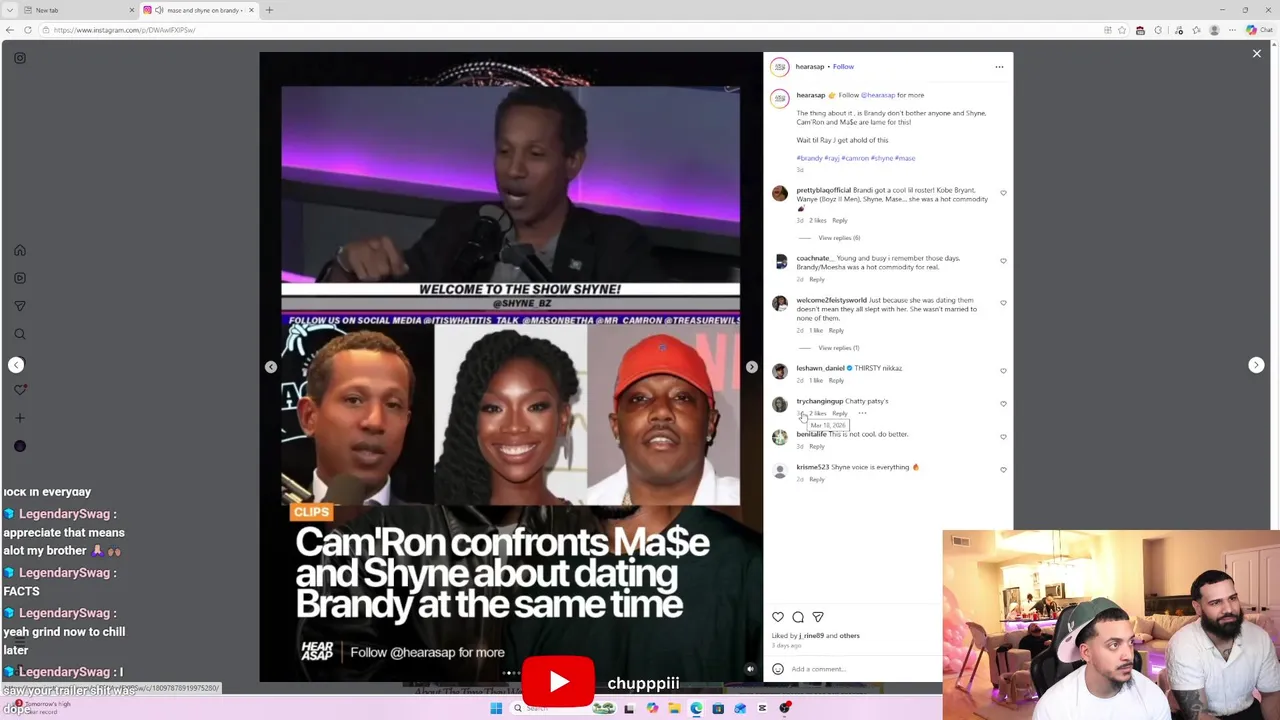This screenshot has height=720, width=1280.
Task: Like coachnate__'s comment
Action: 1003,261
